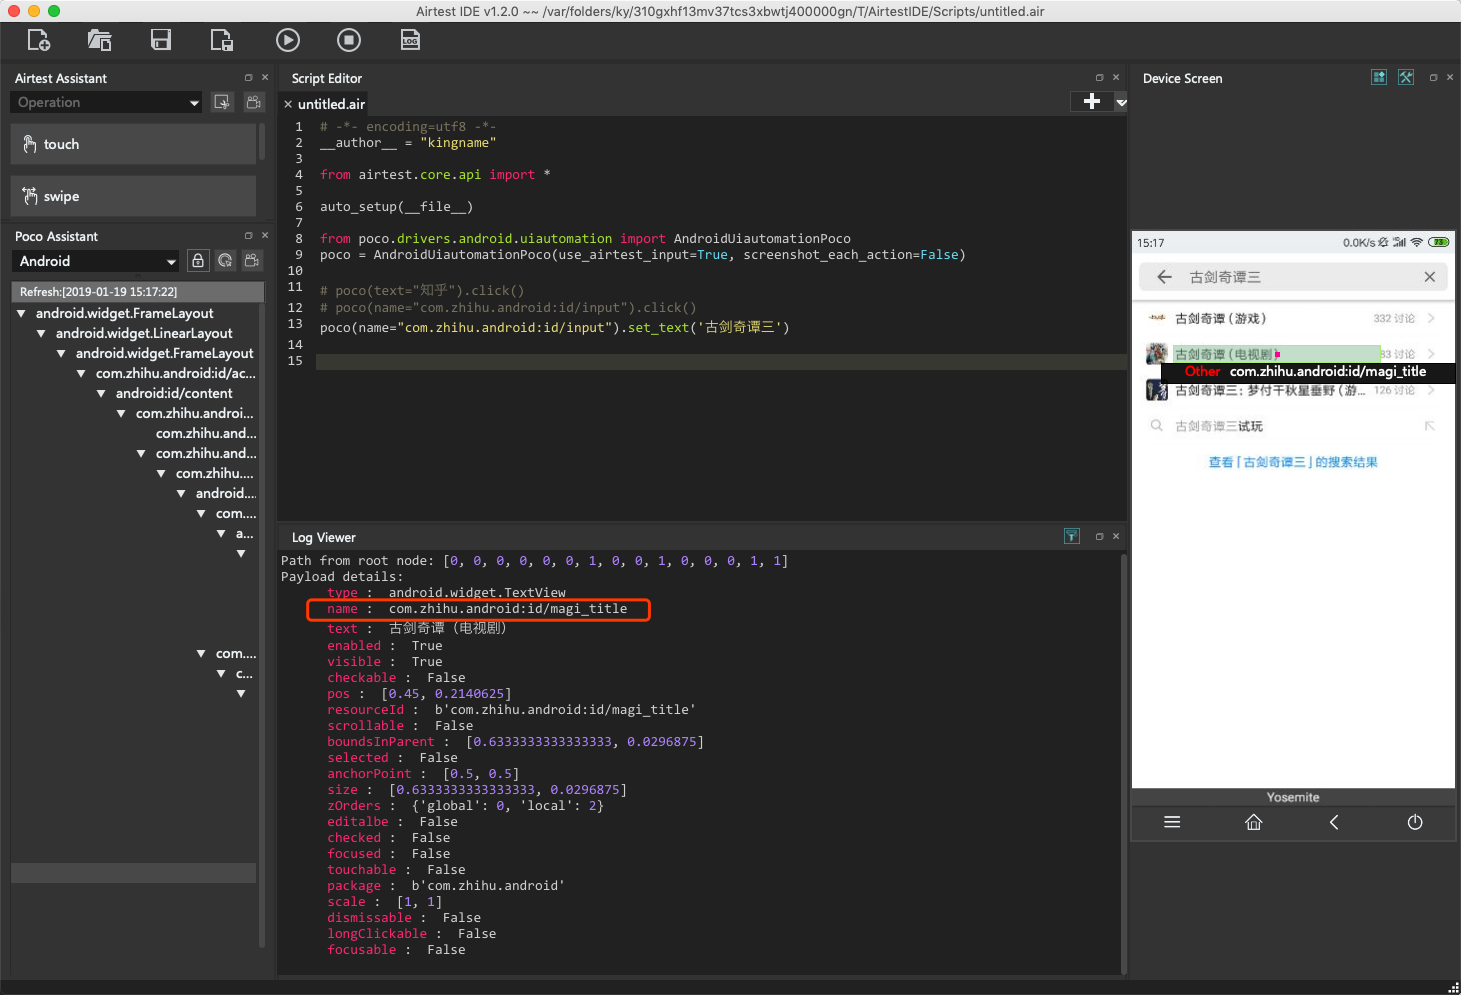Add a new script tab with plus
Viewport: 1461px width, 995px height.
coord(1092,101)
